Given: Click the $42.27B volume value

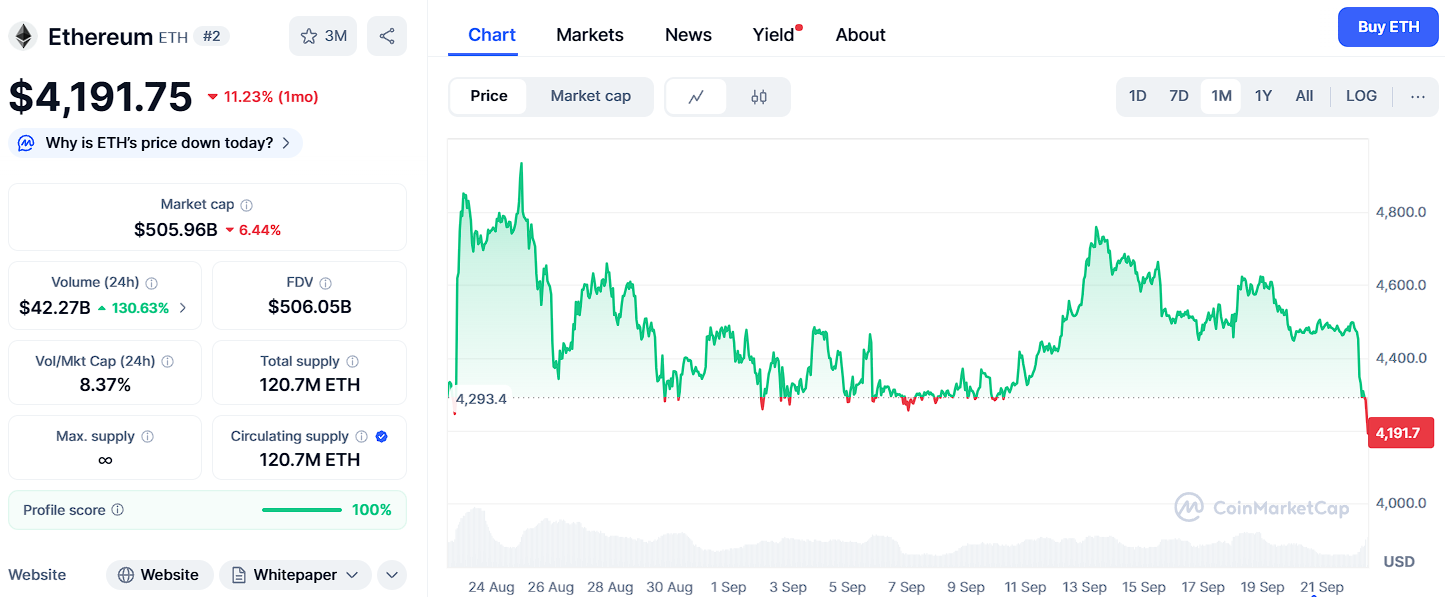Looking at the screenshot, I should [54, 308].
